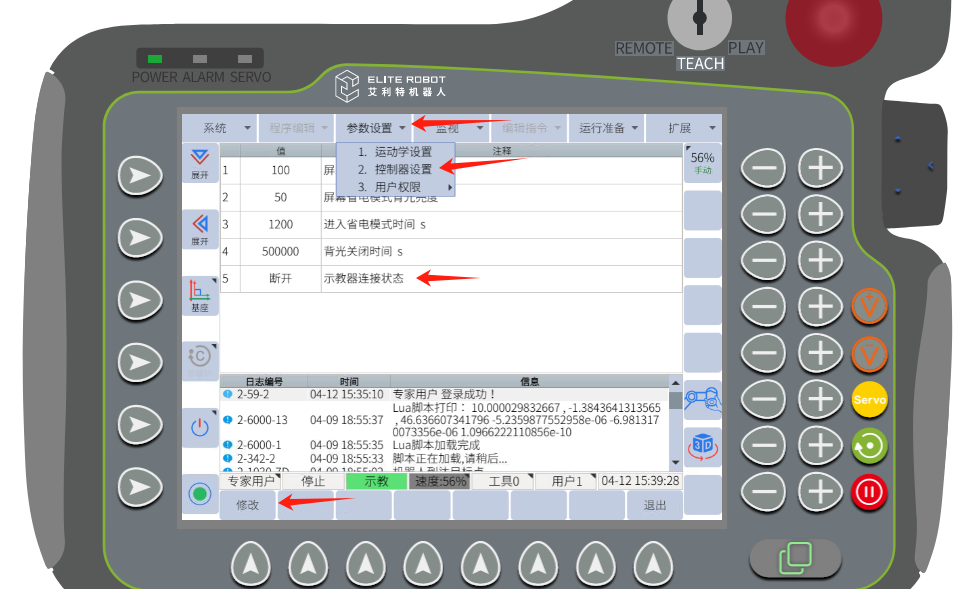Click the robot arm icon
The image size is (957, 589).
(702, 398)
